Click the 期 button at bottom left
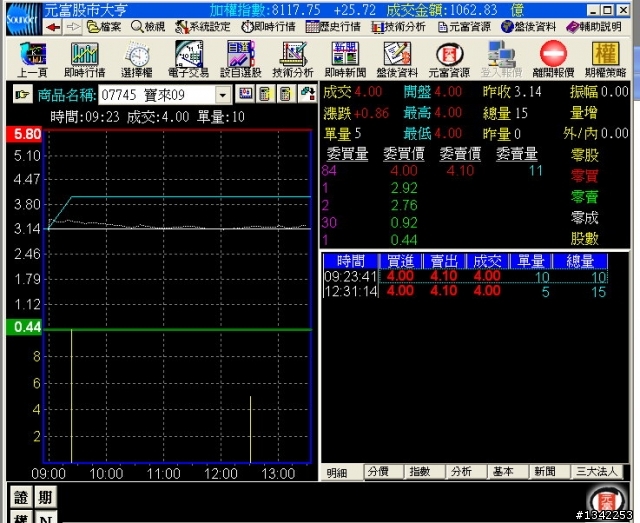Image resolution: width=640 pixels, height=523 pixels. (45, 497)
